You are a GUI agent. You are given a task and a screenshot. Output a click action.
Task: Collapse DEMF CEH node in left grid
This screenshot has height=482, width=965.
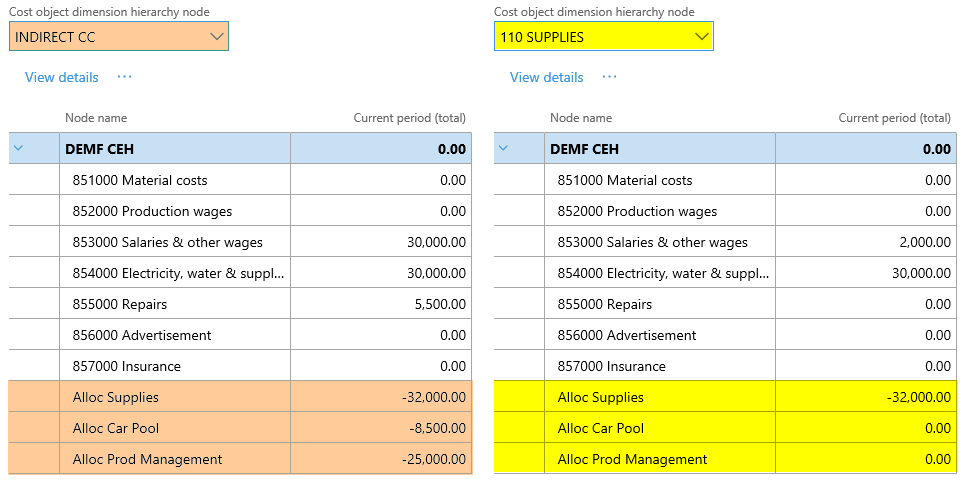coord(19,149)
